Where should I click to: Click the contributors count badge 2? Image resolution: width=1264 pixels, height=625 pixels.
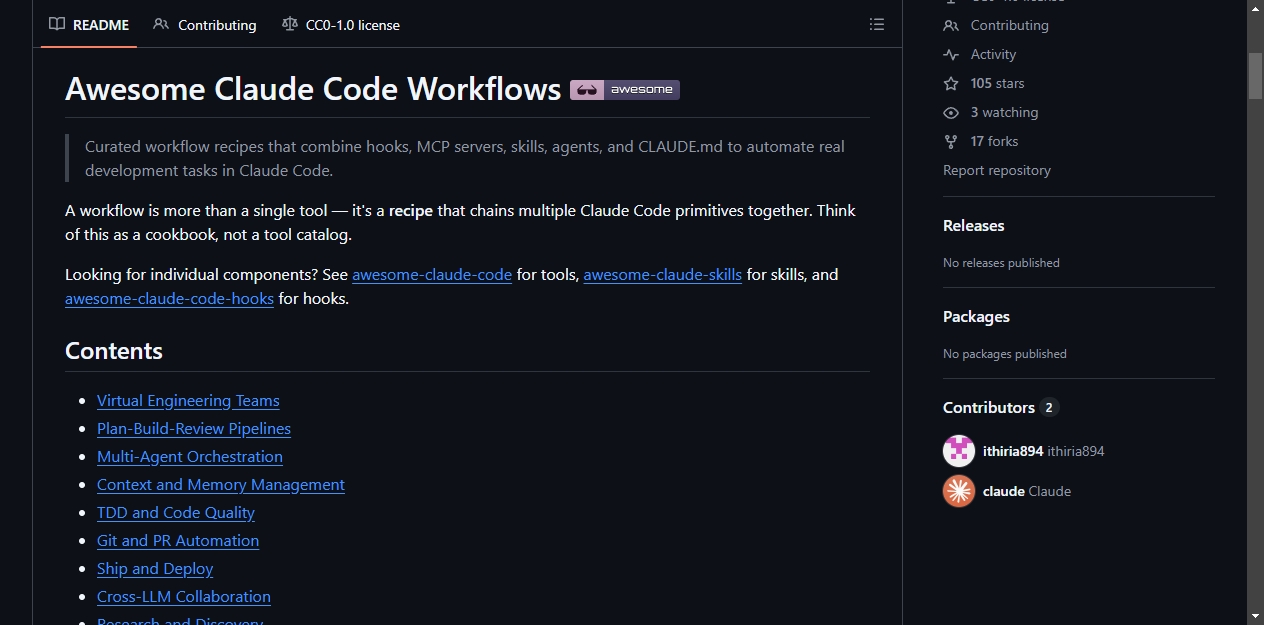1049,408
